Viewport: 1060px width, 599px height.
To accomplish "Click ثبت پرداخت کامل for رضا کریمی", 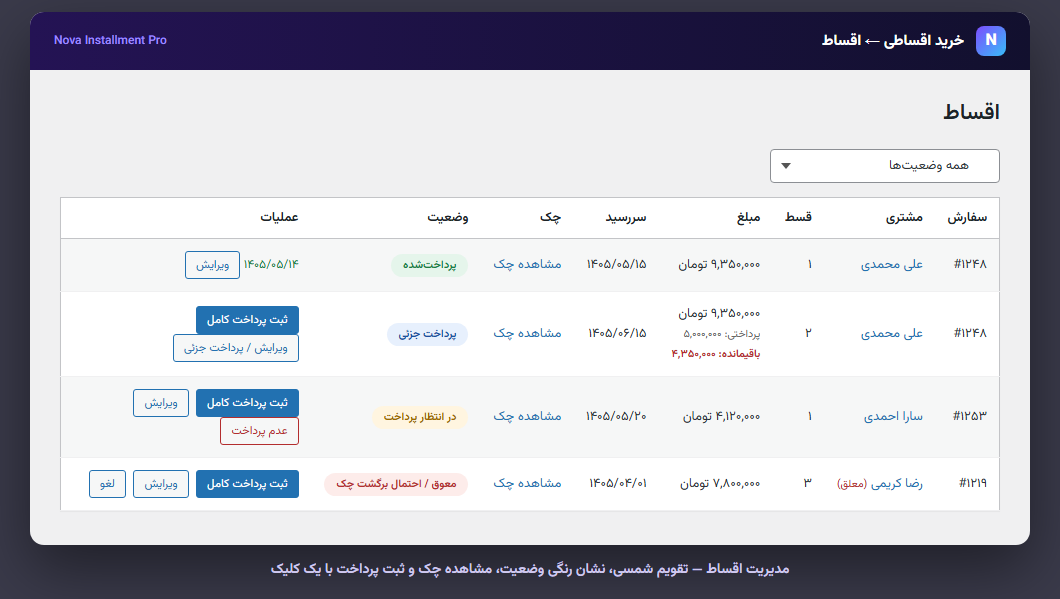I will click(x=247, y=484).
